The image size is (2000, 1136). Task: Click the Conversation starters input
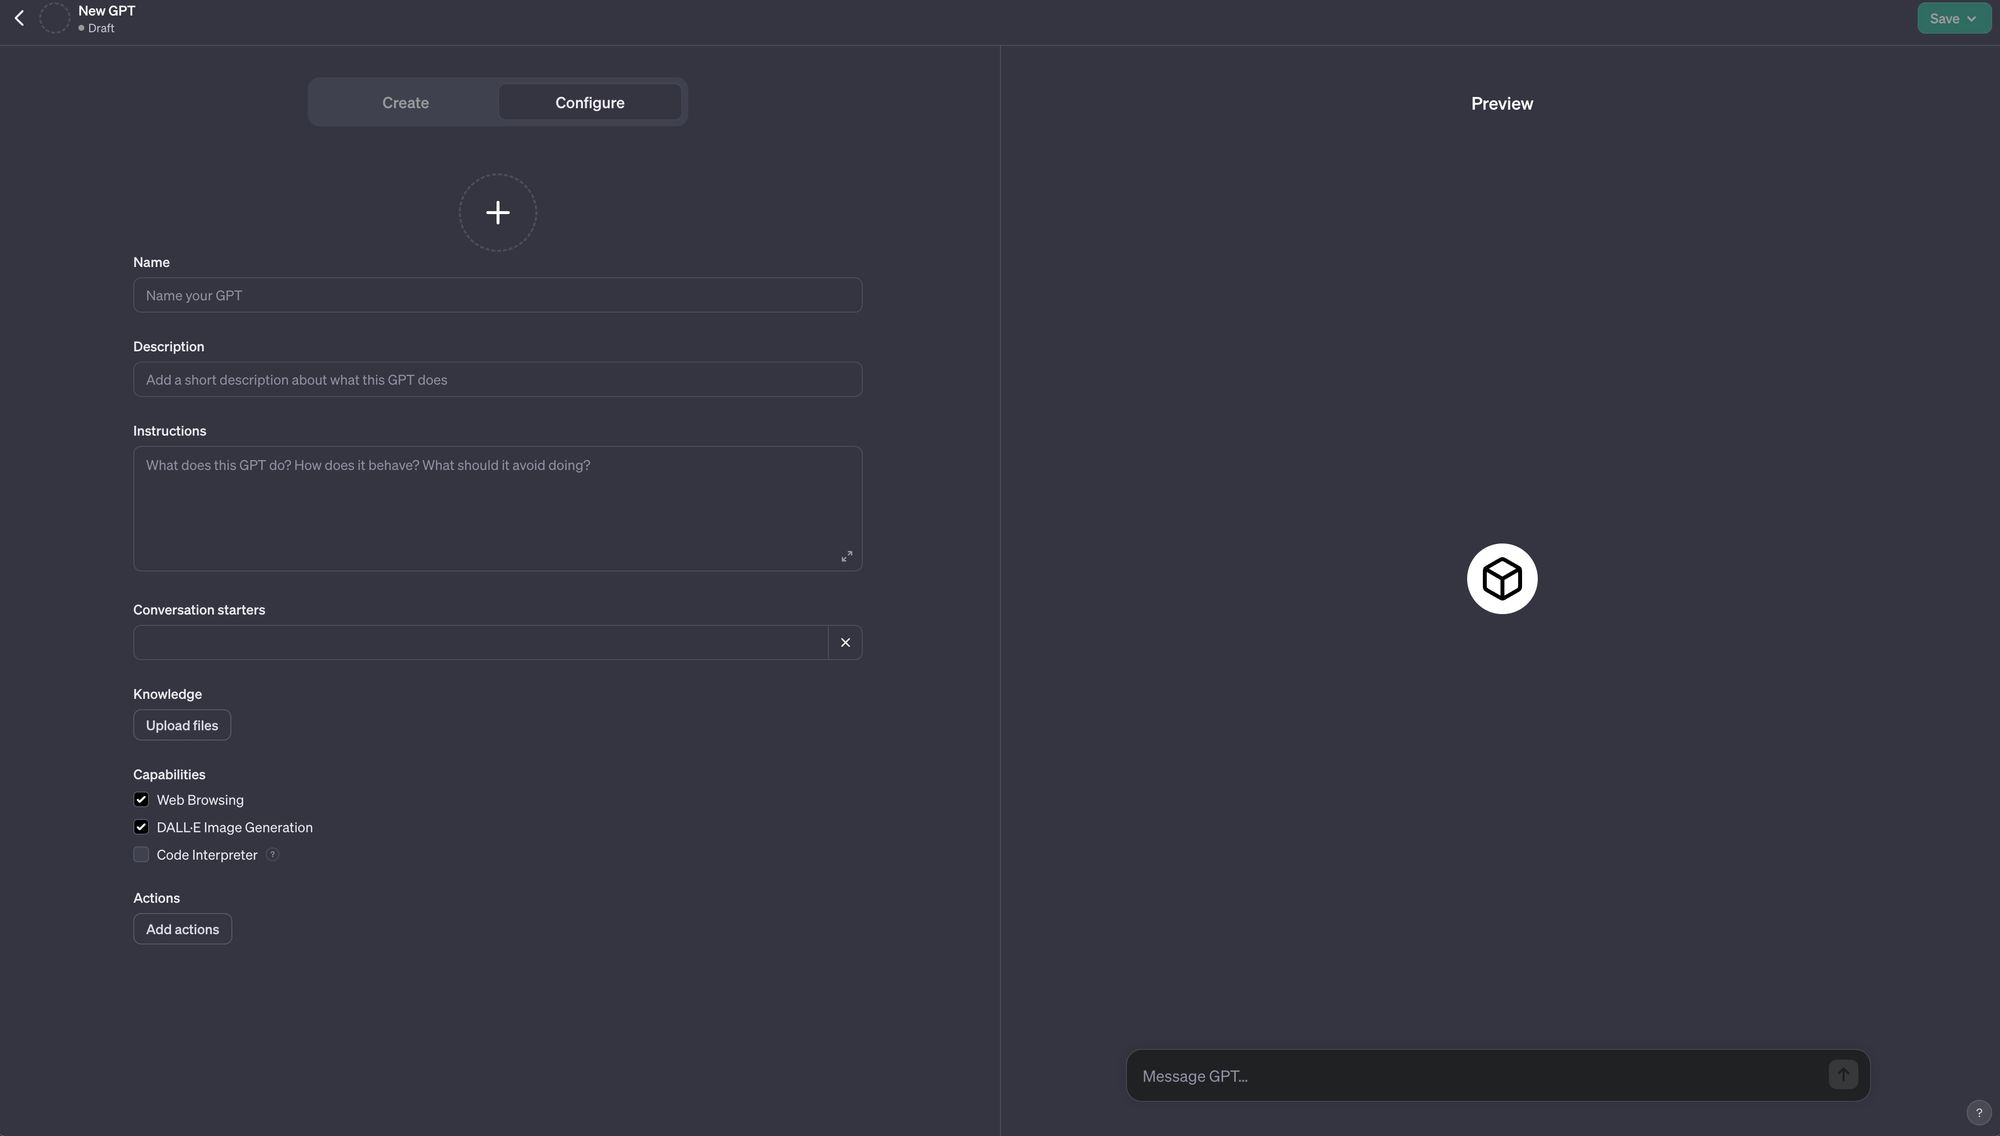480,642
